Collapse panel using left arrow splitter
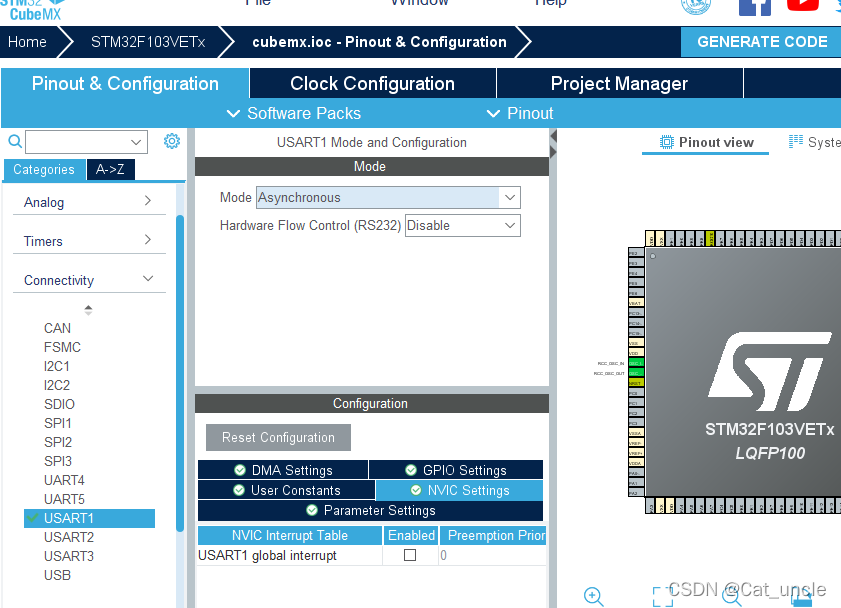The image size is (841, 608). [554, 137]
